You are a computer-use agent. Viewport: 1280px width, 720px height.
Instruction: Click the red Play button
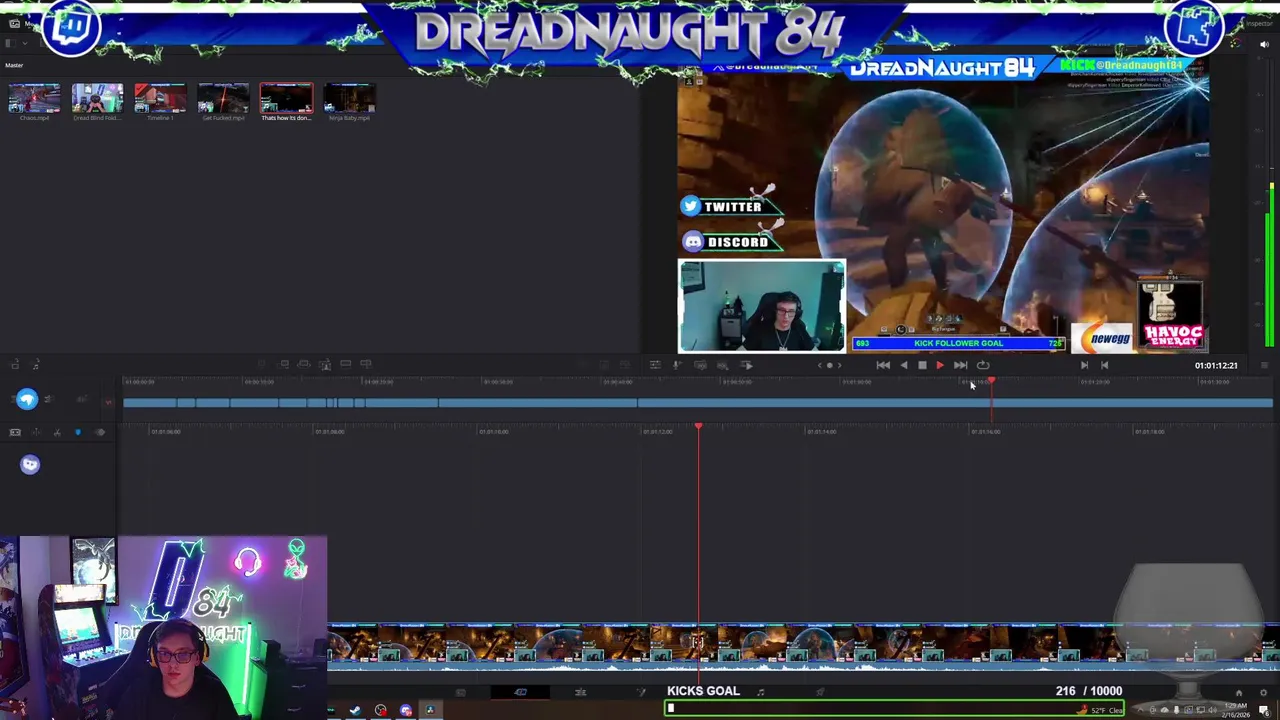click(x=940, y=365)
